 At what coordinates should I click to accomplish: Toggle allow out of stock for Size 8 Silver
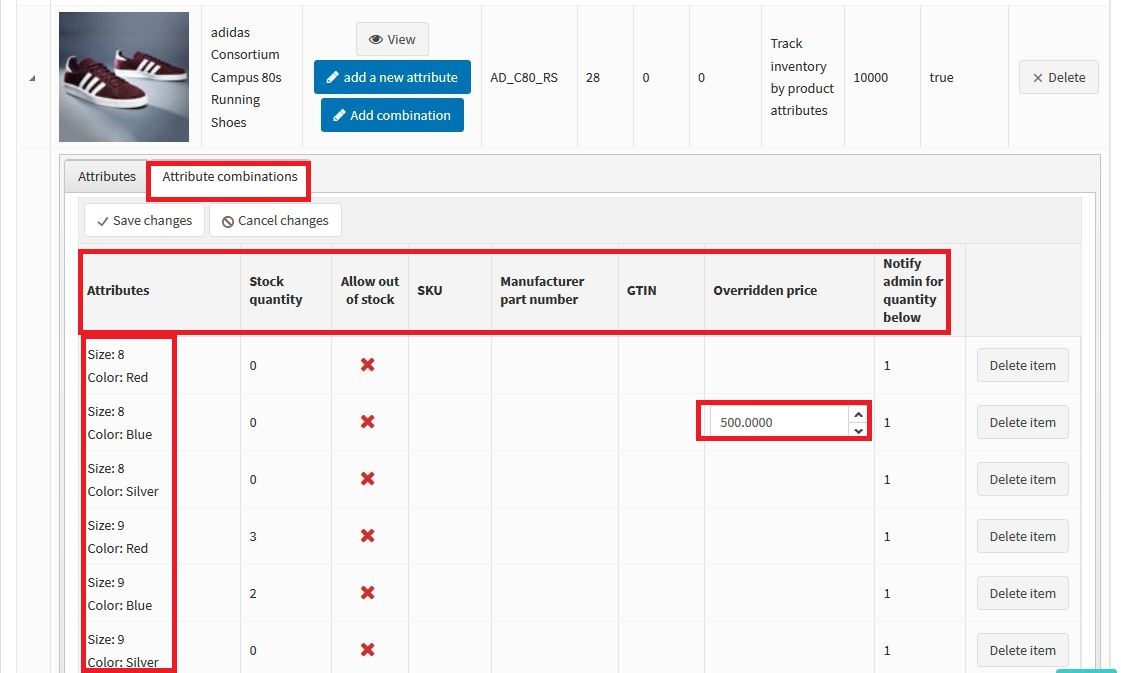[367, 479]
